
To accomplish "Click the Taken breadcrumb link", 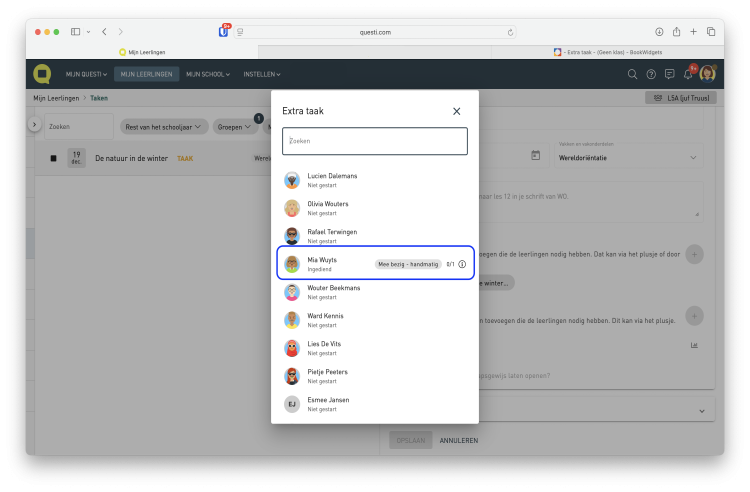I will pyautogui.click(x=99, y=98).
